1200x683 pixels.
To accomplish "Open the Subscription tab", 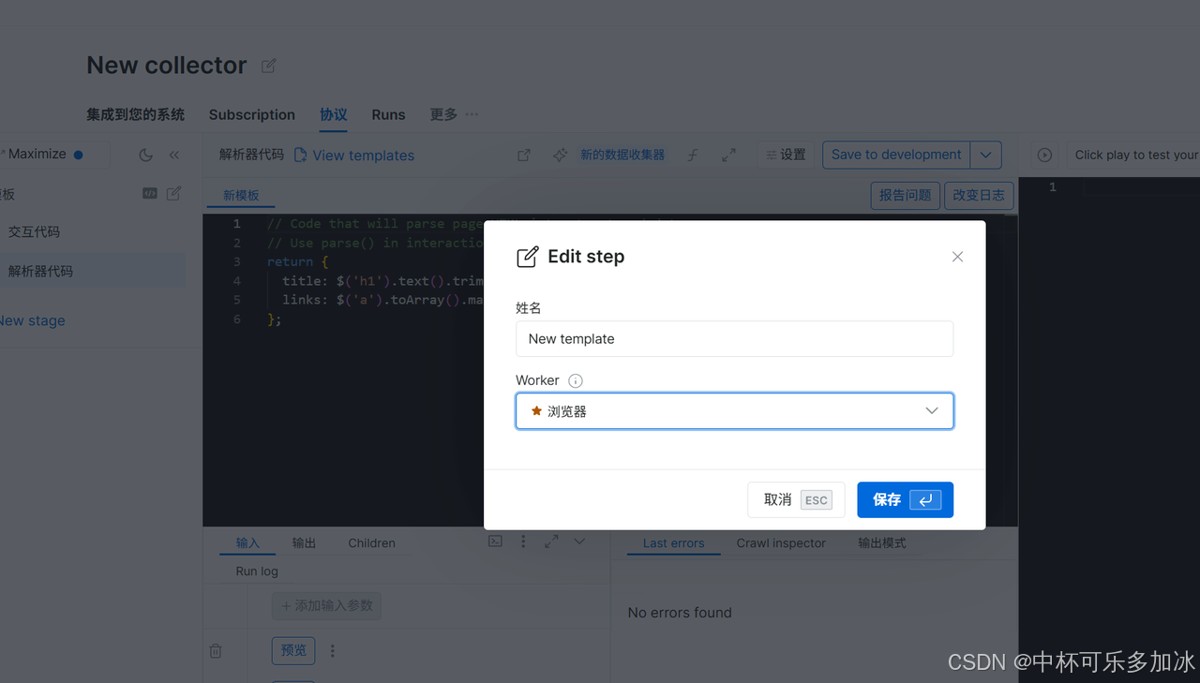I will [252, 115].
